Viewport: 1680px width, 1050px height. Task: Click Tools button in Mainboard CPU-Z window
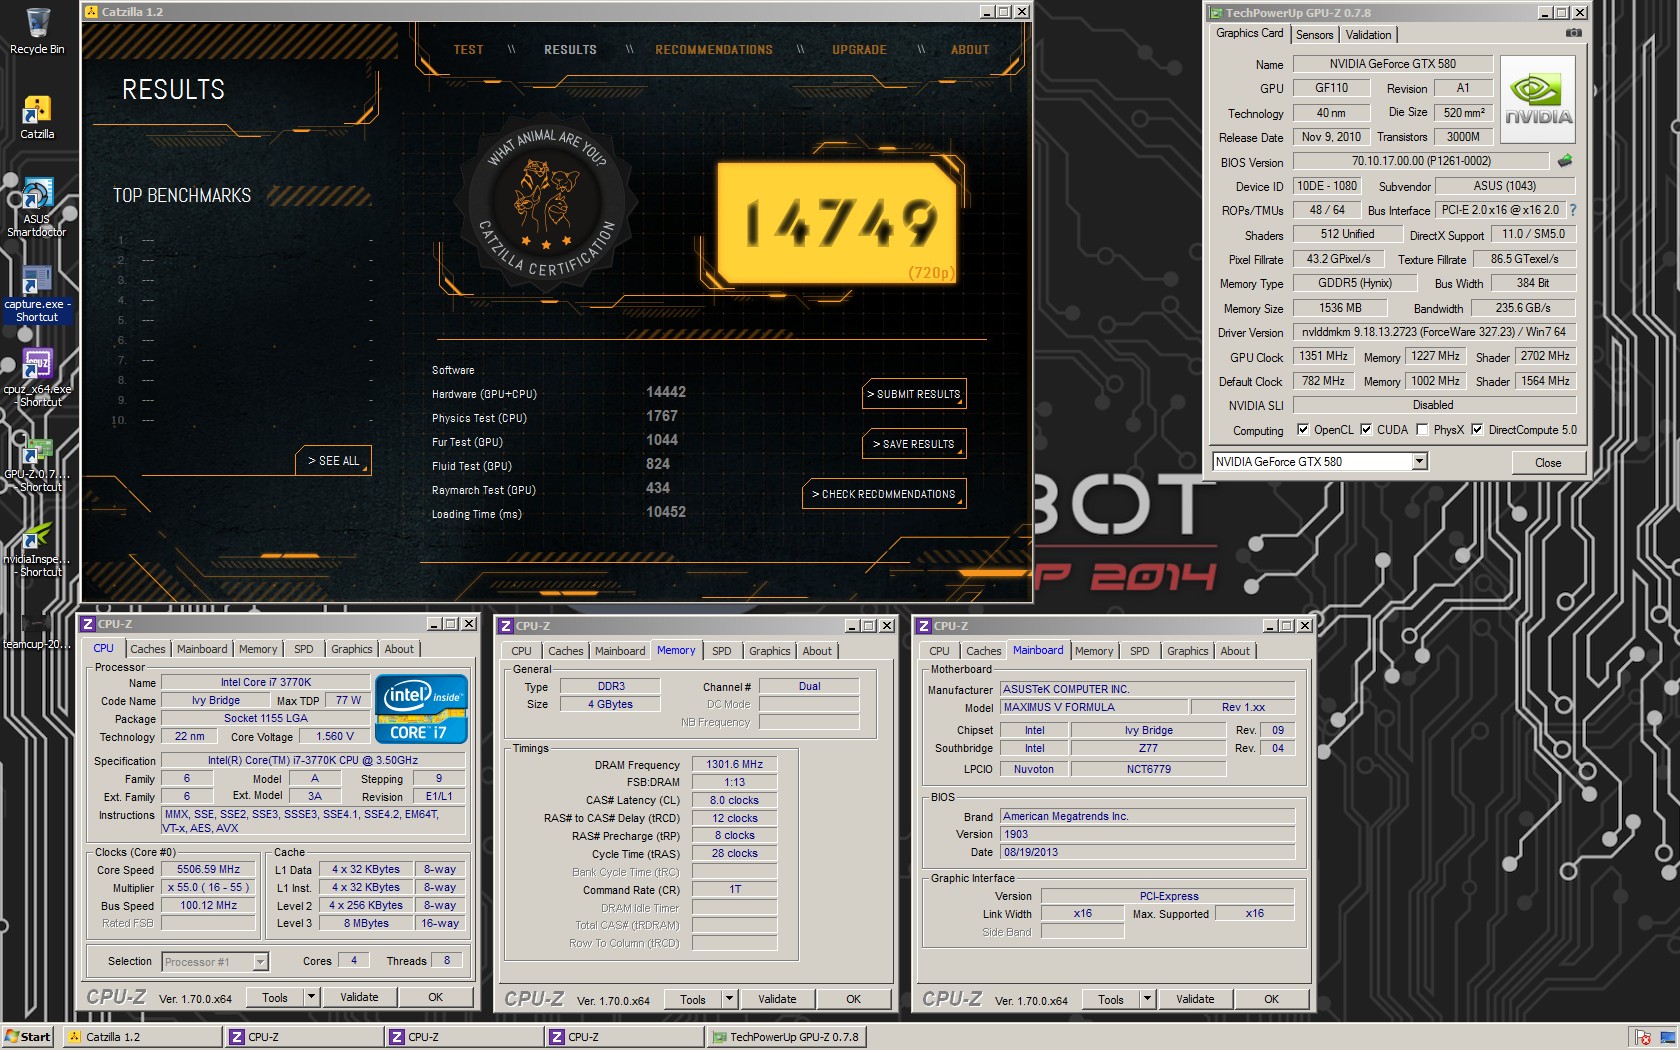coord(1110,999)
